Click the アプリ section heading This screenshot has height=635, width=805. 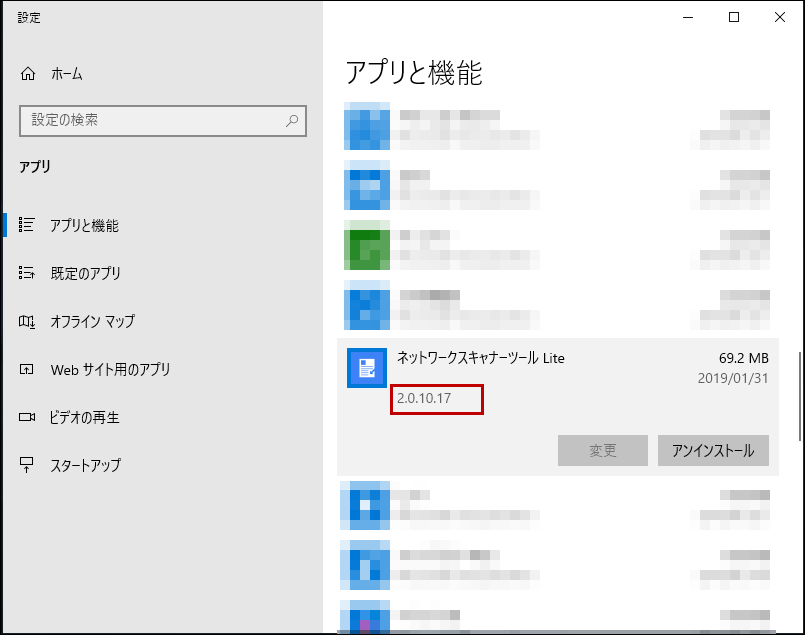(x=35, y=167)
